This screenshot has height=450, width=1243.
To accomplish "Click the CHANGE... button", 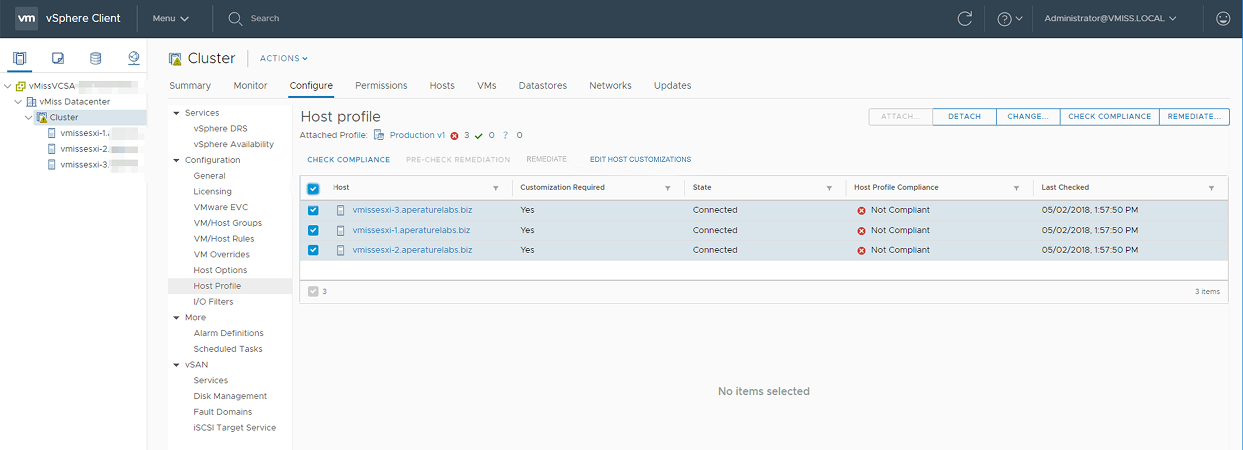I will (1028, 117).
